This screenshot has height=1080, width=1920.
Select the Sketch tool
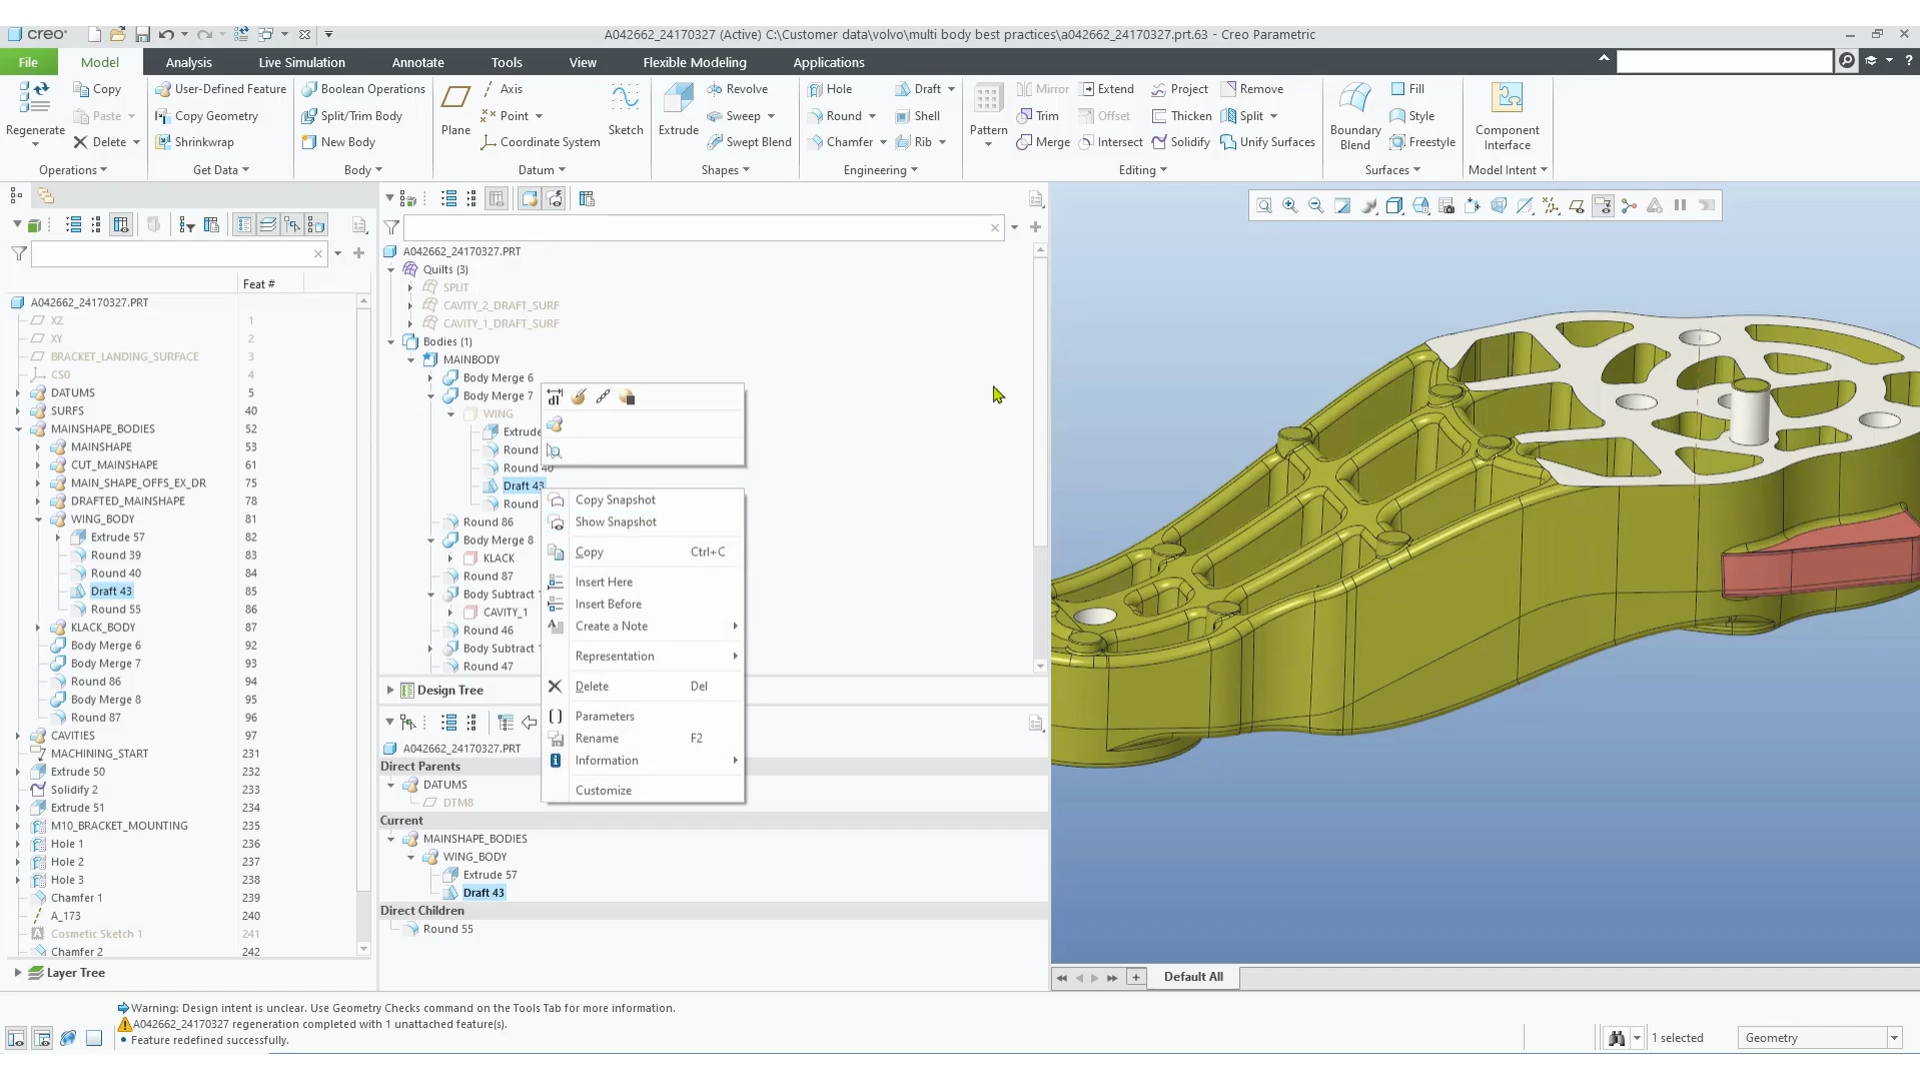(625, 109)
